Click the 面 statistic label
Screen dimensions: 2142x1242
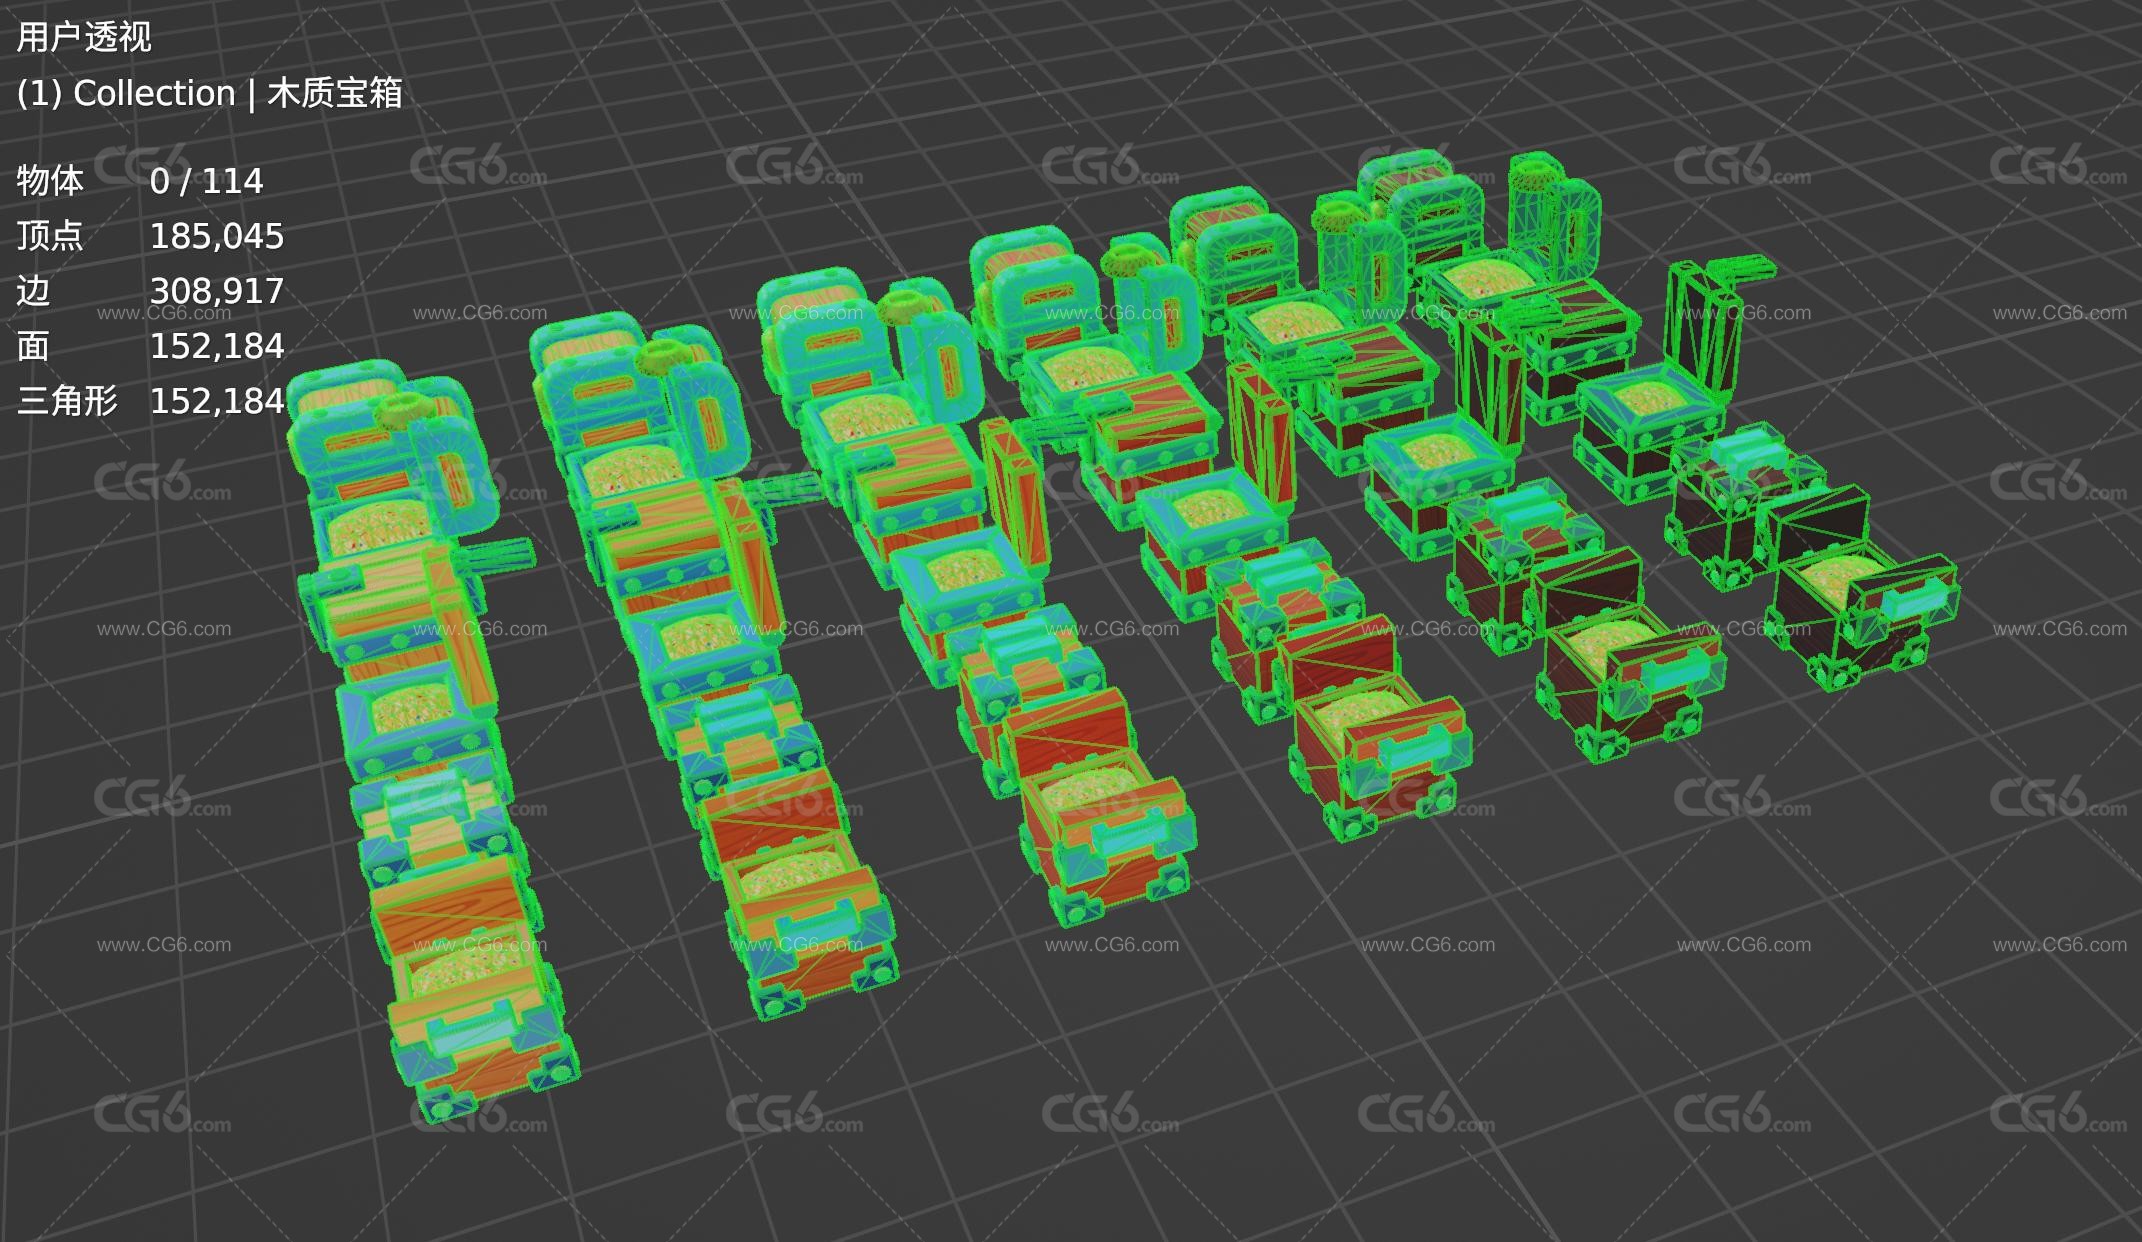(x=33, y=346)
